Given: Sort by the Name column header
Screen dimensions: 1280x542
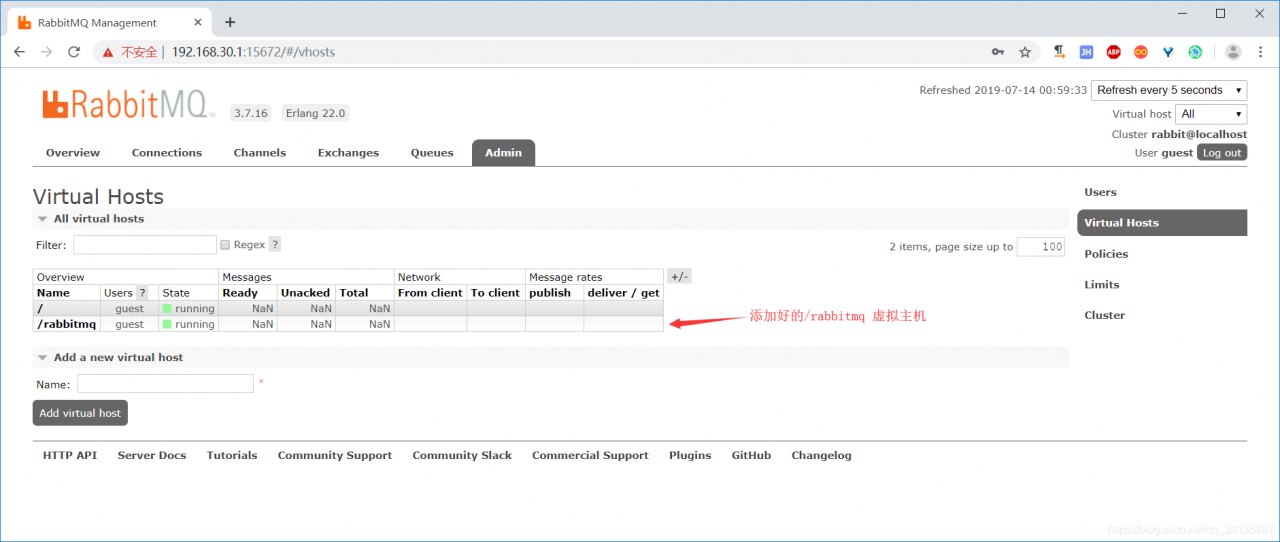Looking at the screenshot, I should point(53,293).
